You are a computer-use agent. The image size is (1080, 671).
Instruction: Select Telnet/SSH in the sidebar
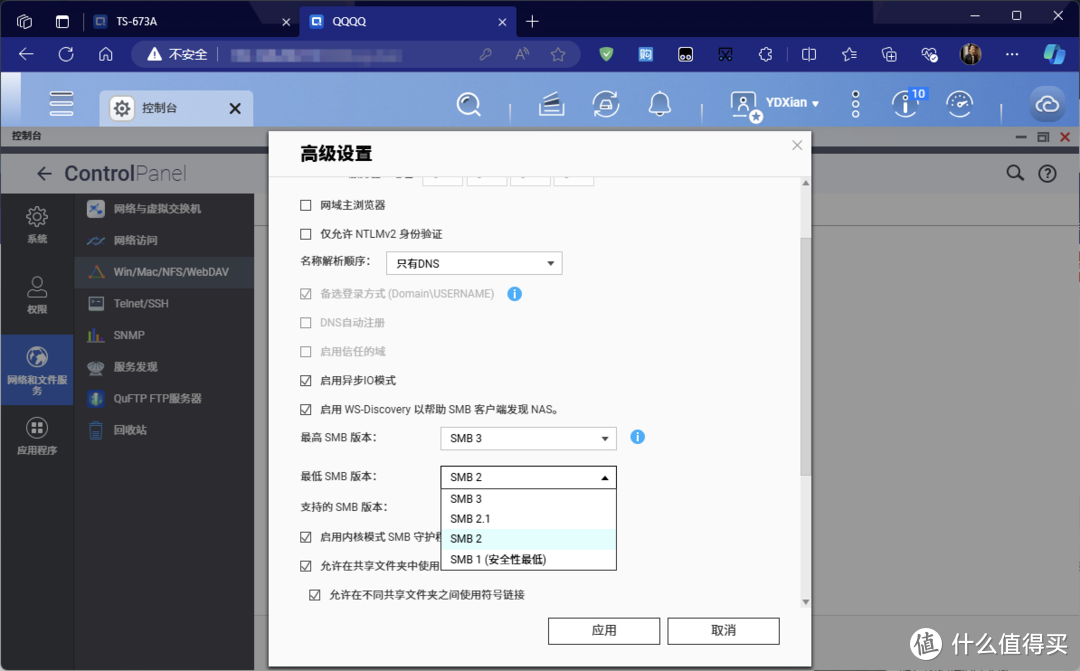(141, 303)
